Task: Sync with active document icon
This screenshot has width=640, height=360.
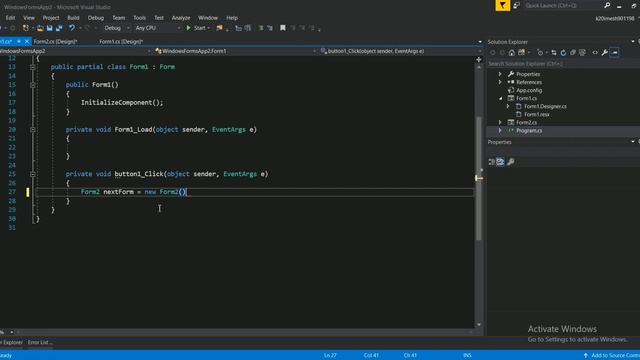Action: (554, 53)
